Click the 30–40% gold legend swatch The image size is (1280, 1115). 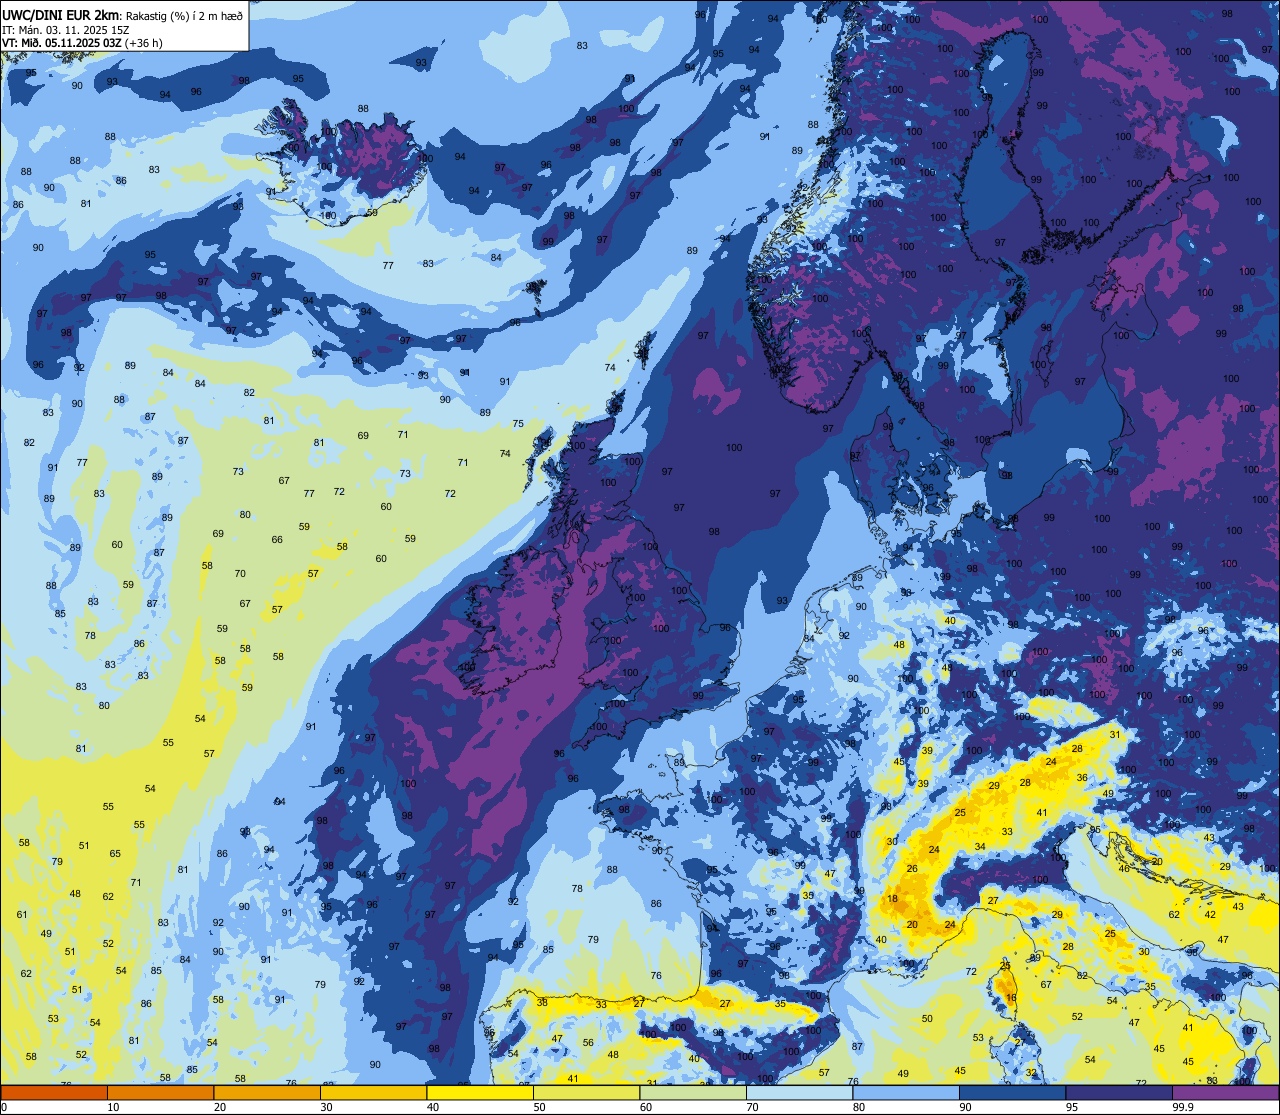click(x=373, y=1092)
